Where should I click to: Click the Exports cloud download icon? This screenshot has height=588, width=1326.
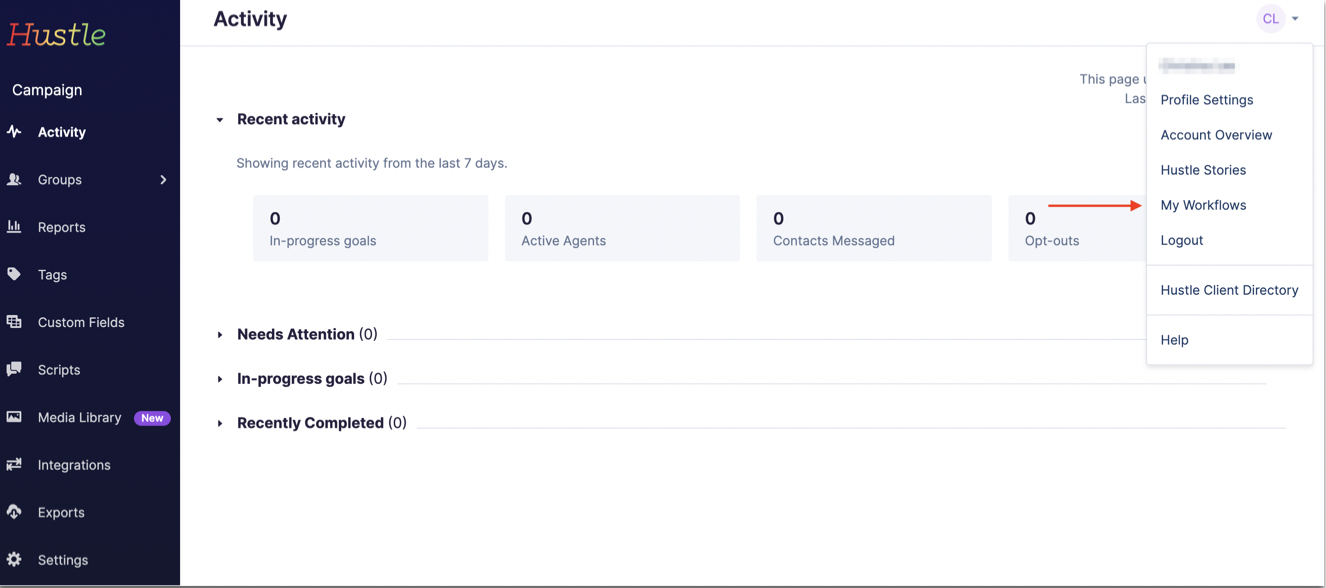click(x=14, y=512)
